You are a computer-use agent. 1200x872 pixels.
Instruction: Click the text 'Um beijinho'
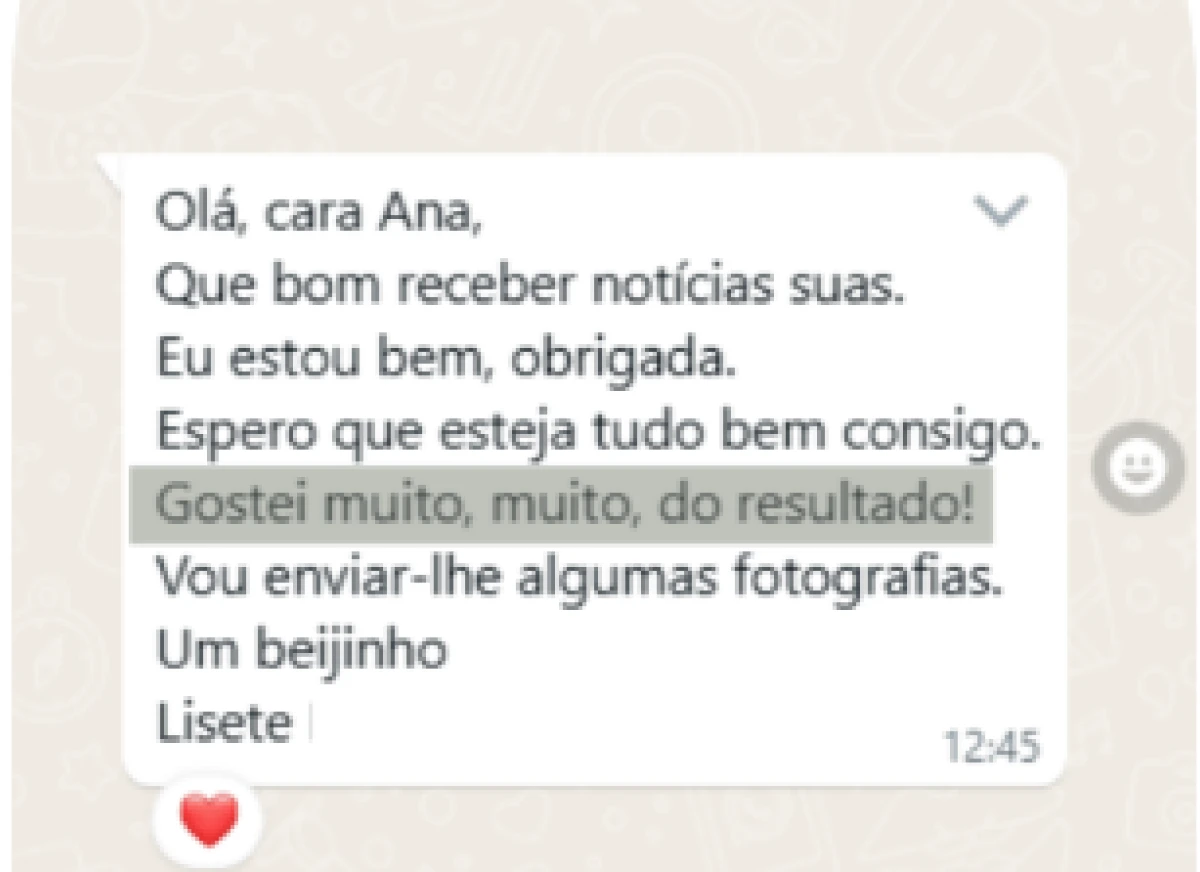(x=301, y=653)
